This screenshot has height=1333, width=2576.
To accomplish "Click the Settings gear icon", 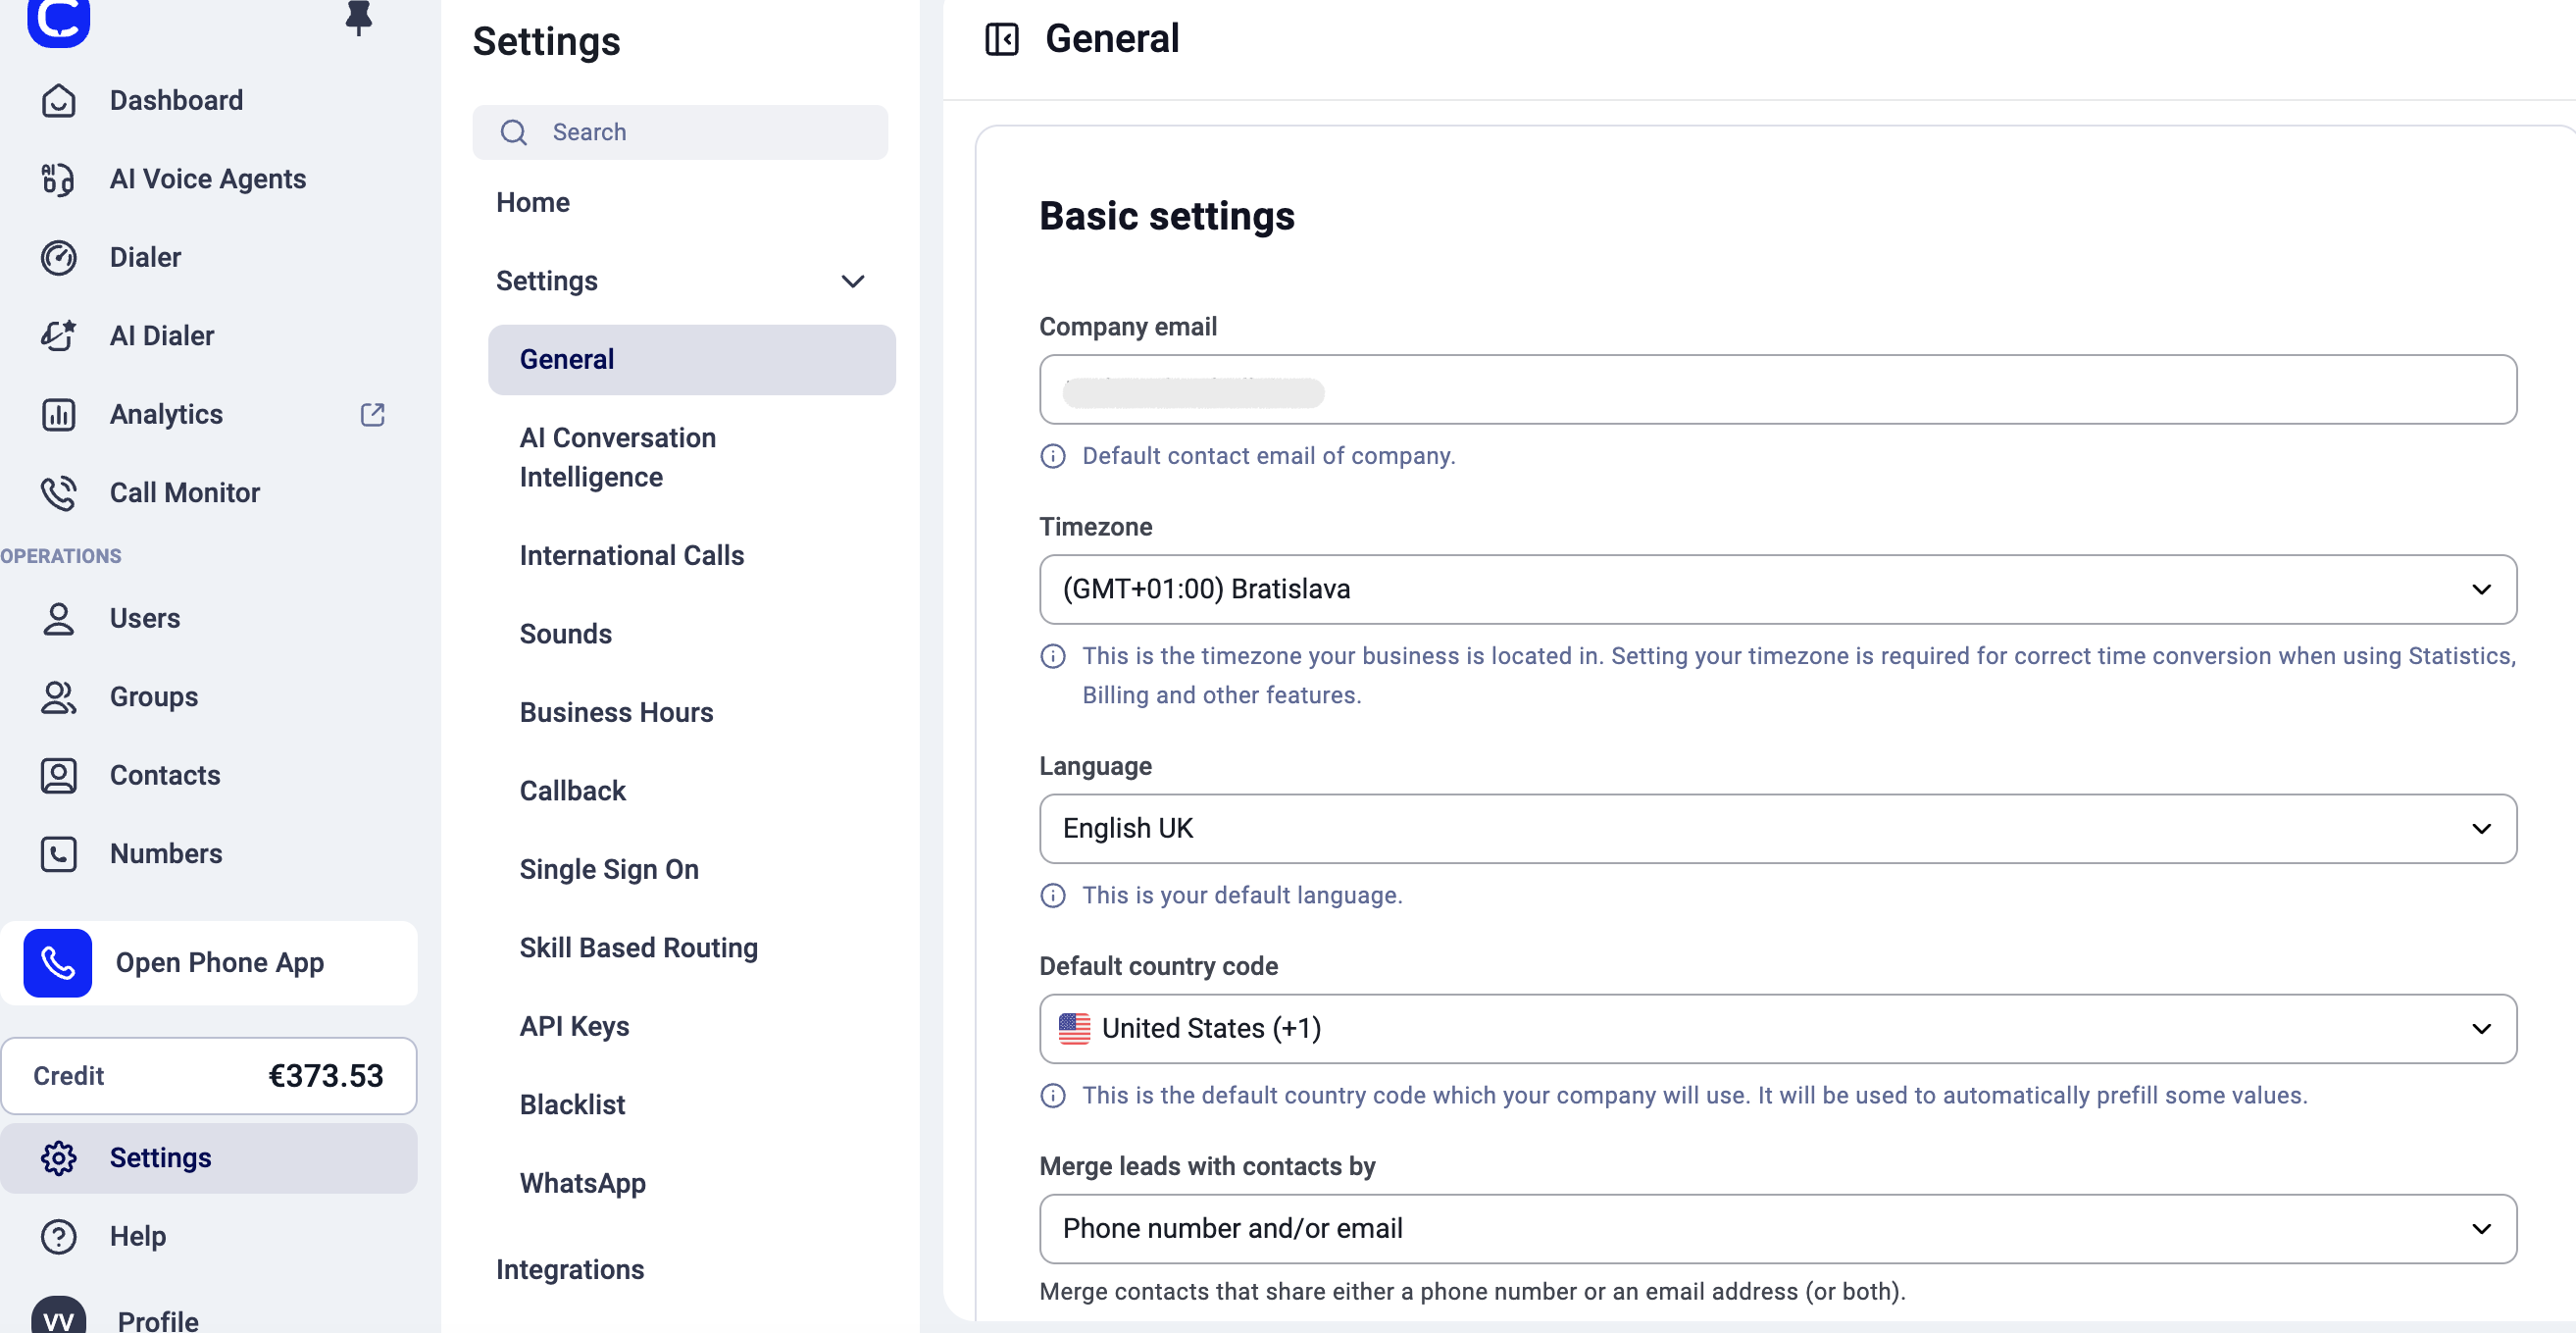I will pyautogui.click(x=58, y=1158).
